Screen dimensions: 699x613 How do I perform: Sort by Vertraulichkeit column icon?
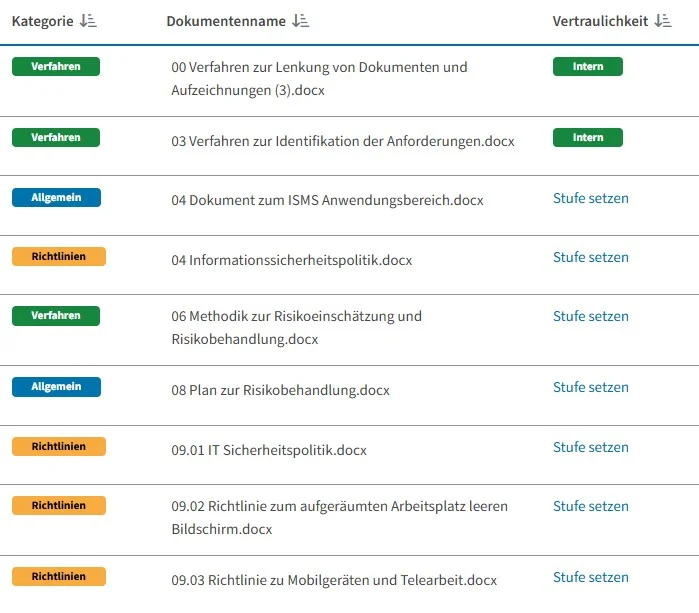(662, 21)
